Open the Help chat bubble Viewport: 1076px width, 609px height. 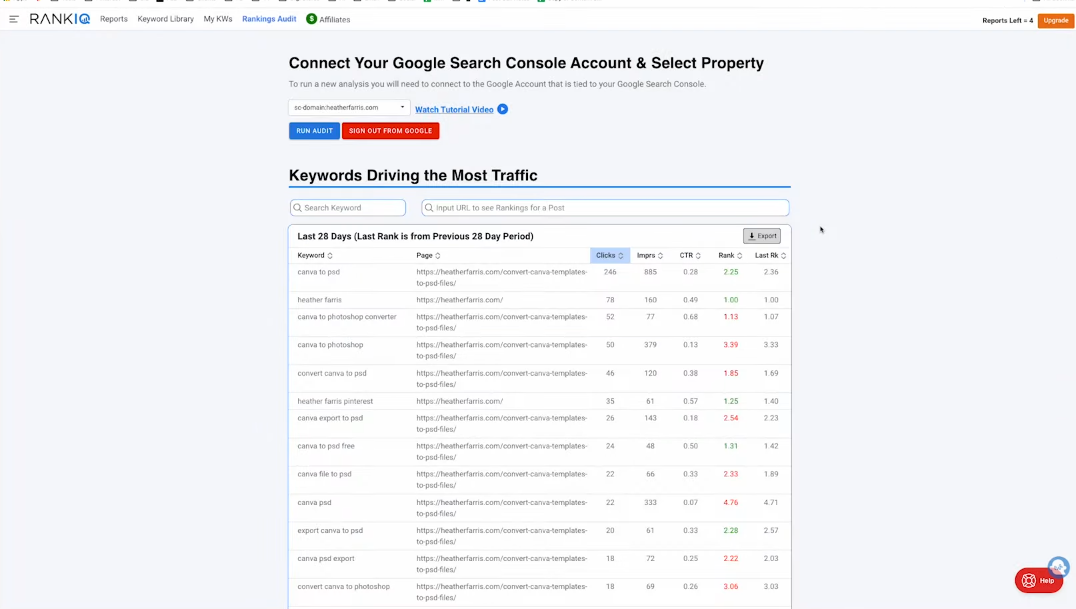(1037, 580)
